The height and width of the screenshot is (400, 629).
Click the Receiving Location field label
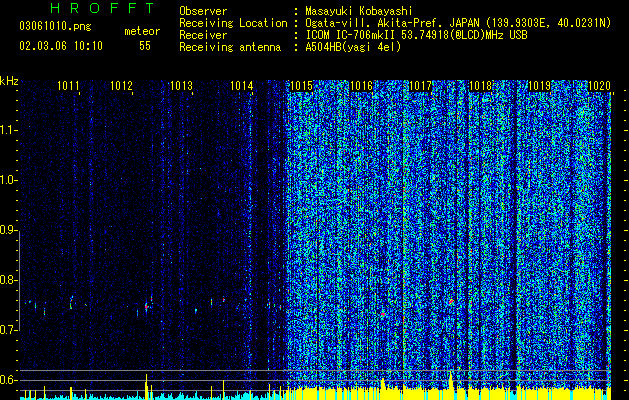coord(233,23)
